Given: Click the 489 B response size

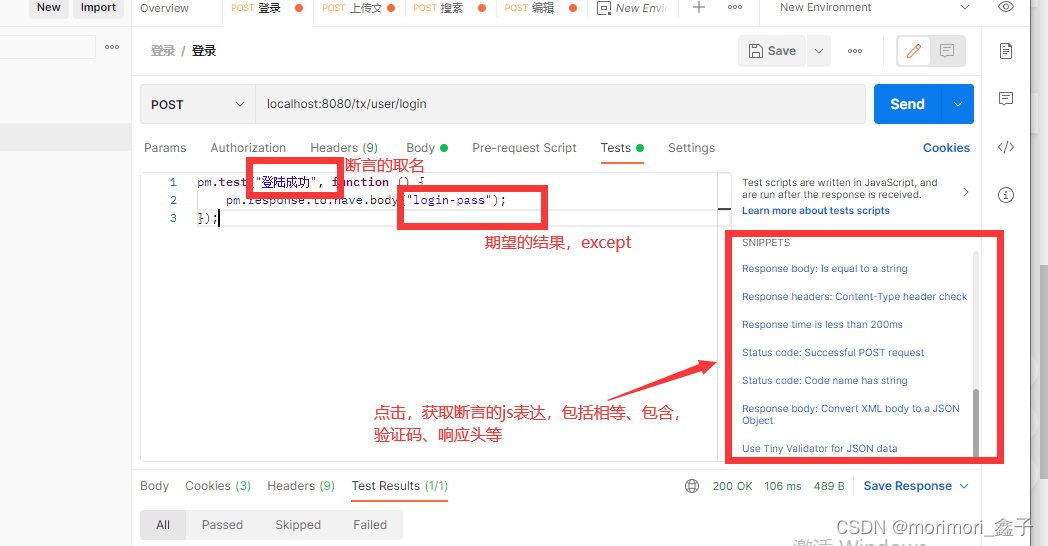Looking at the screenshot, I should 829,486.
